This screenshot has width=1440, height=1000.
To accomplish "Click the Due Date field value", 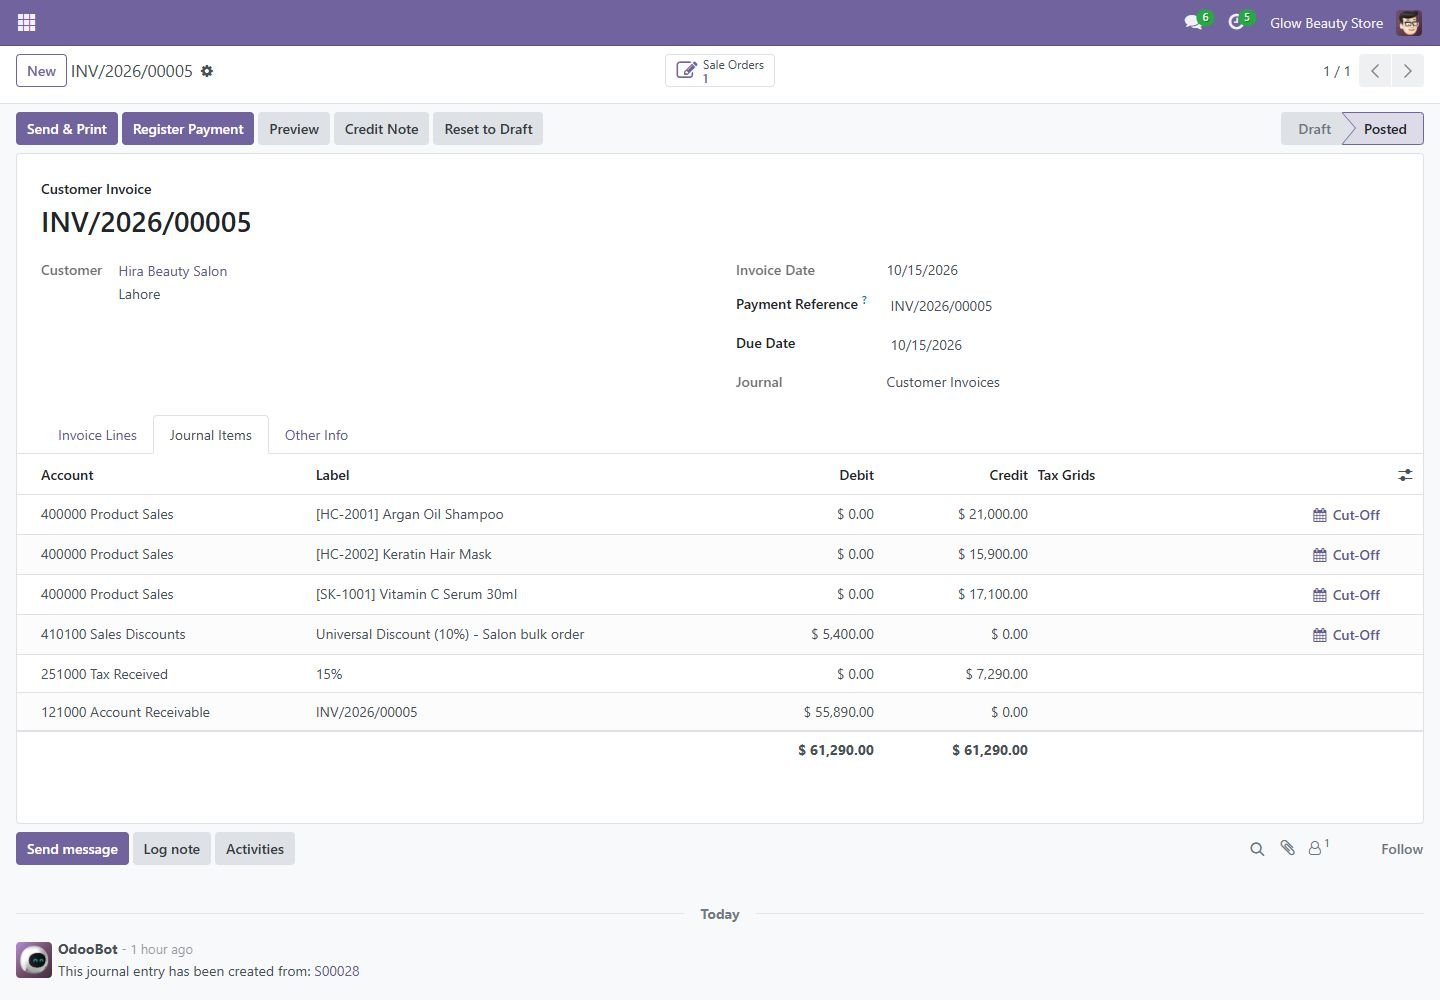I will (x=926, y=345).
